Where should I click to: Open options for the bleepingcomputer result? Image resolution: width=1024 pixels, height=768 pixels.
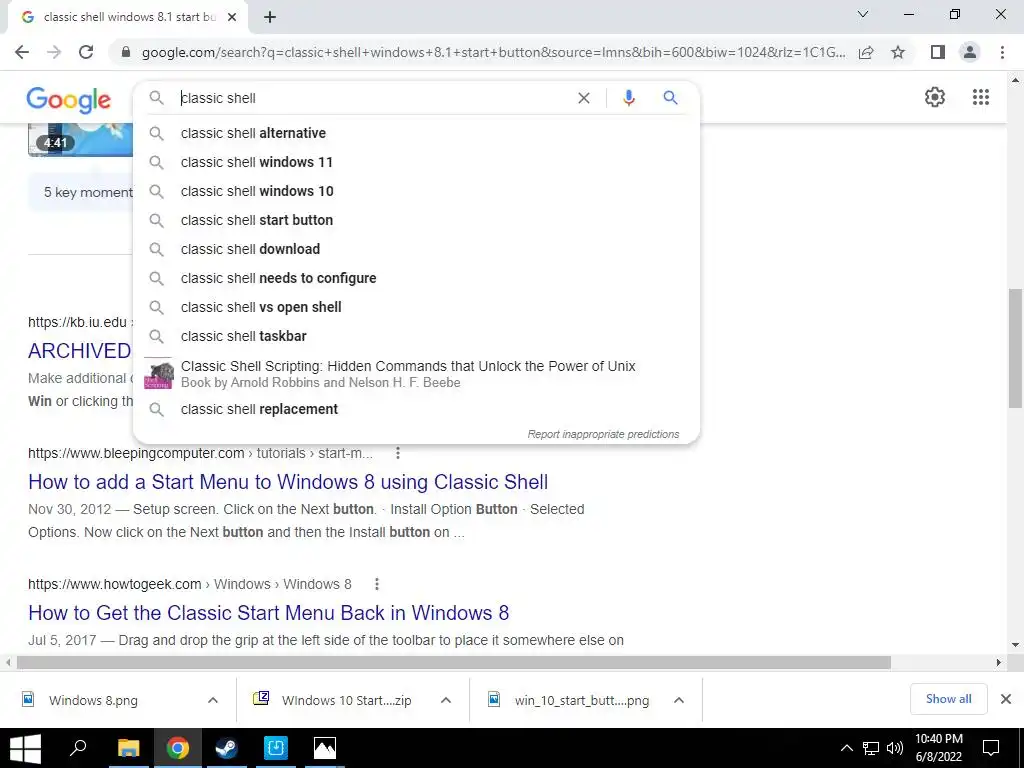click(398, 453)
